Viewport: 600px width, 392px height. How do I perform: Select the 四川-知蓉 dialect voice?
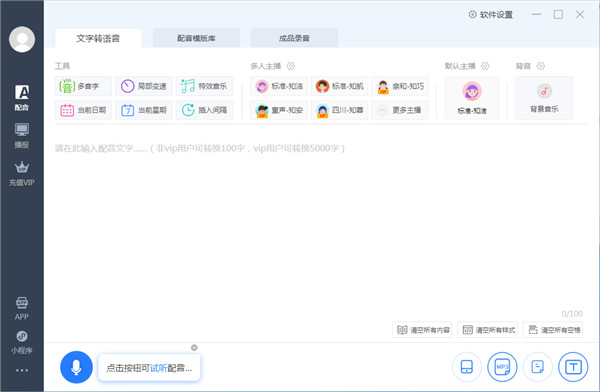[339, 110]
